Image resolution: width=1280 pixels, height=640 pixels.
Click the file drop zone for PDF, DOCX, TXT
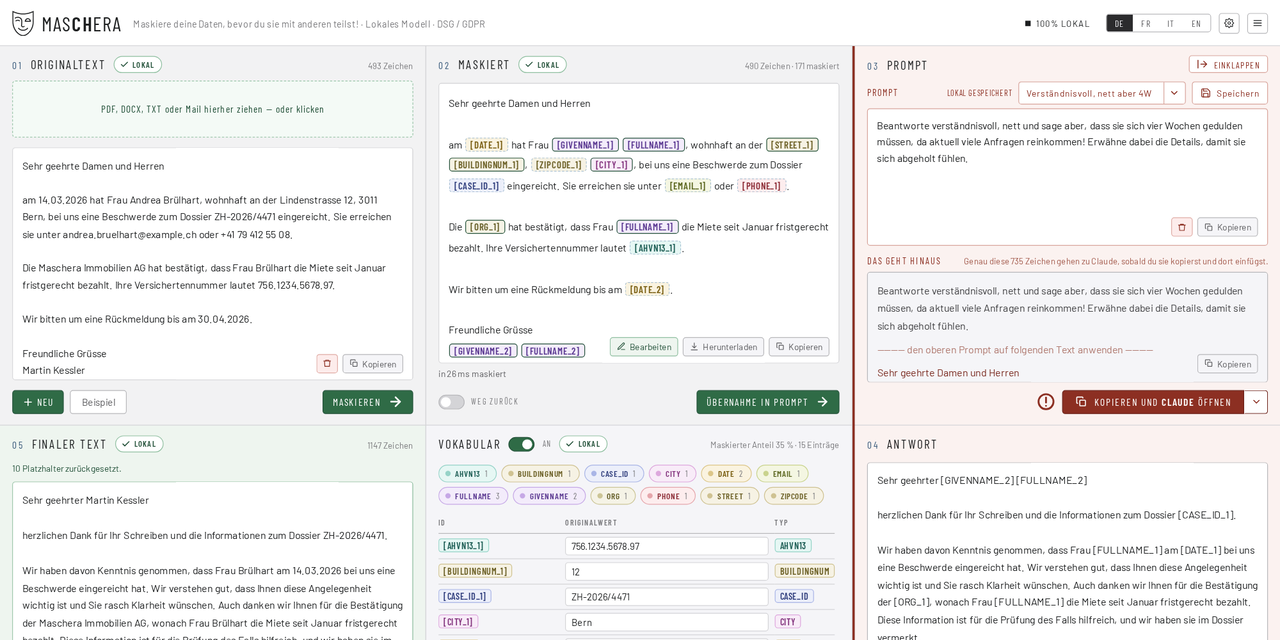(212, 109)
